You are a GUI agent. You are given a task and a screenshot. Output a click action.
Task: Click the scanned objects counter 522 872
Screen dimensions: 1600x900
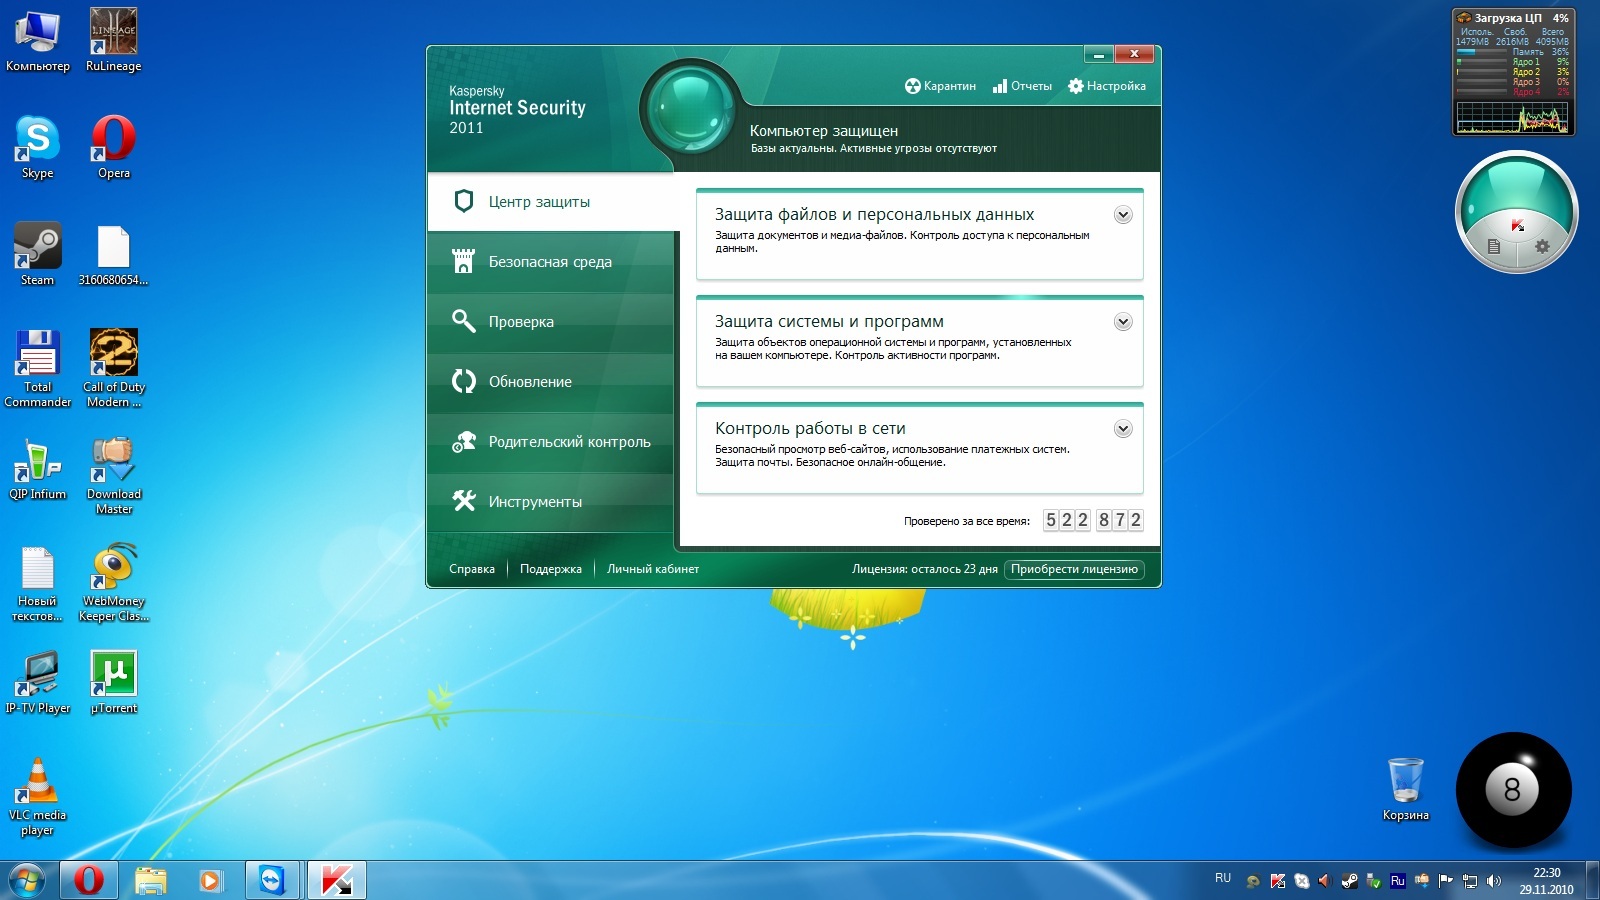(1093, 520)
